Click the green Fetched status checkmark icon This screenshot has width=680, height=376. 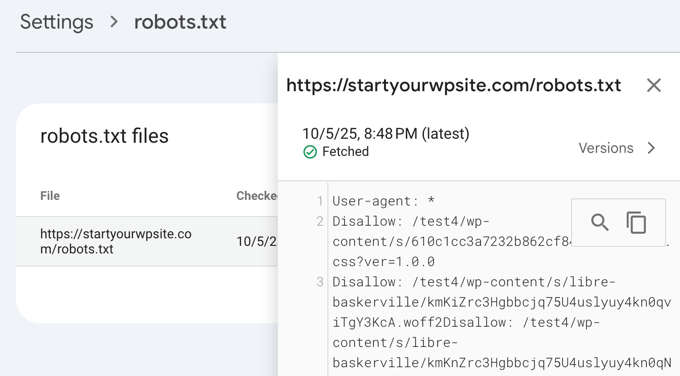[x=310, y=152]
